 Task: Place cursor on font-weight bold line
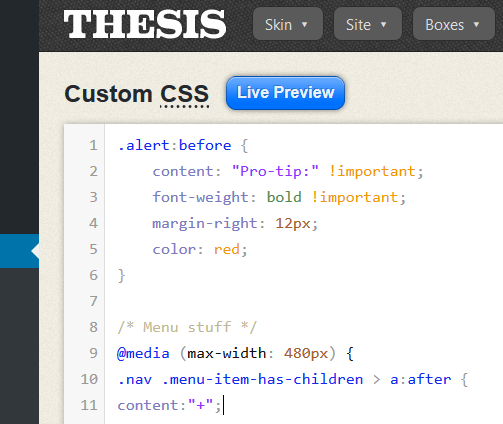click(x=279, y=197)
